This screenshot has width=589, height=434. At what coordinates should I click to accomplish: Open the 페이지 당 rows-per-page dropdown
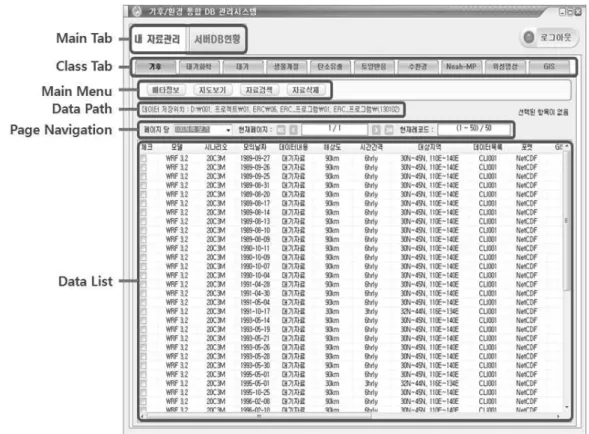tap(203, 130)
